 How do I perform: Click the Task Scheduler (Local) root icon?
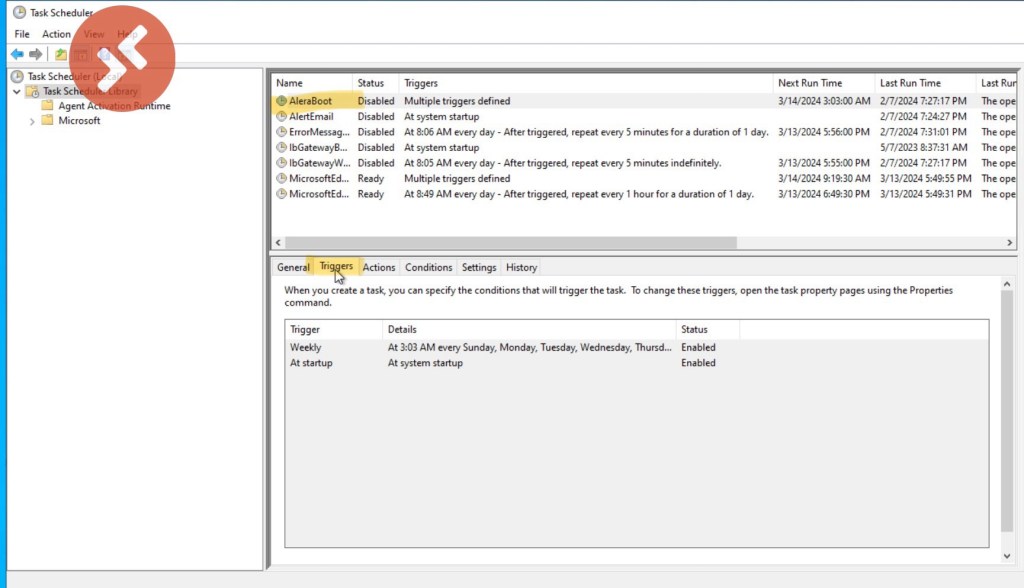17,76
